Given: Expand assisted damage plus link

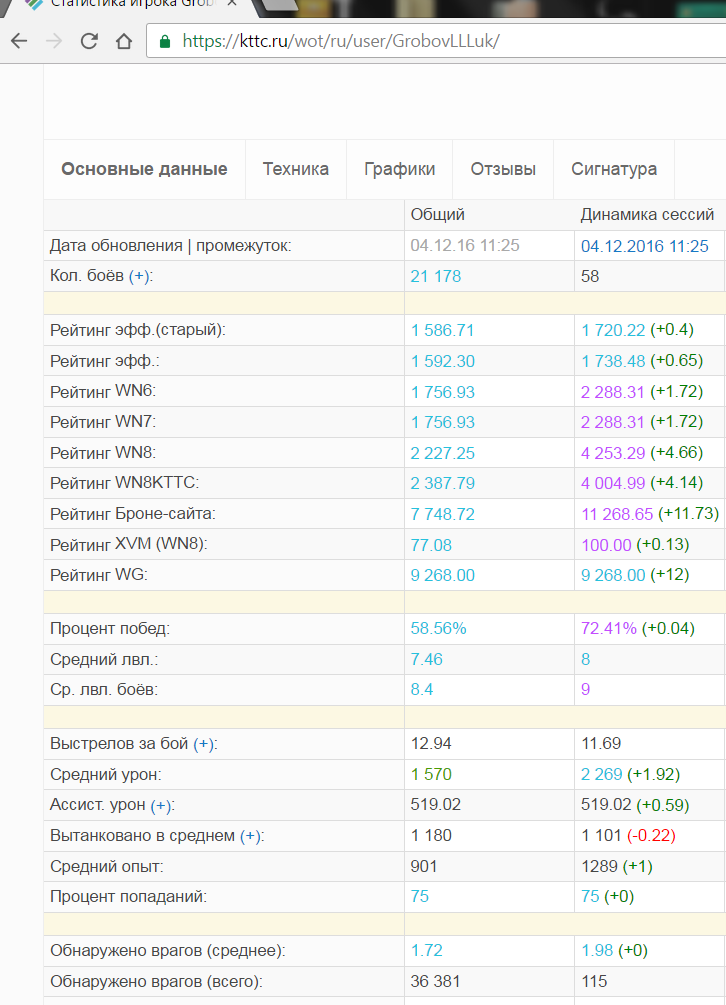Looking at the screenshot, I should tap(161, 805).
